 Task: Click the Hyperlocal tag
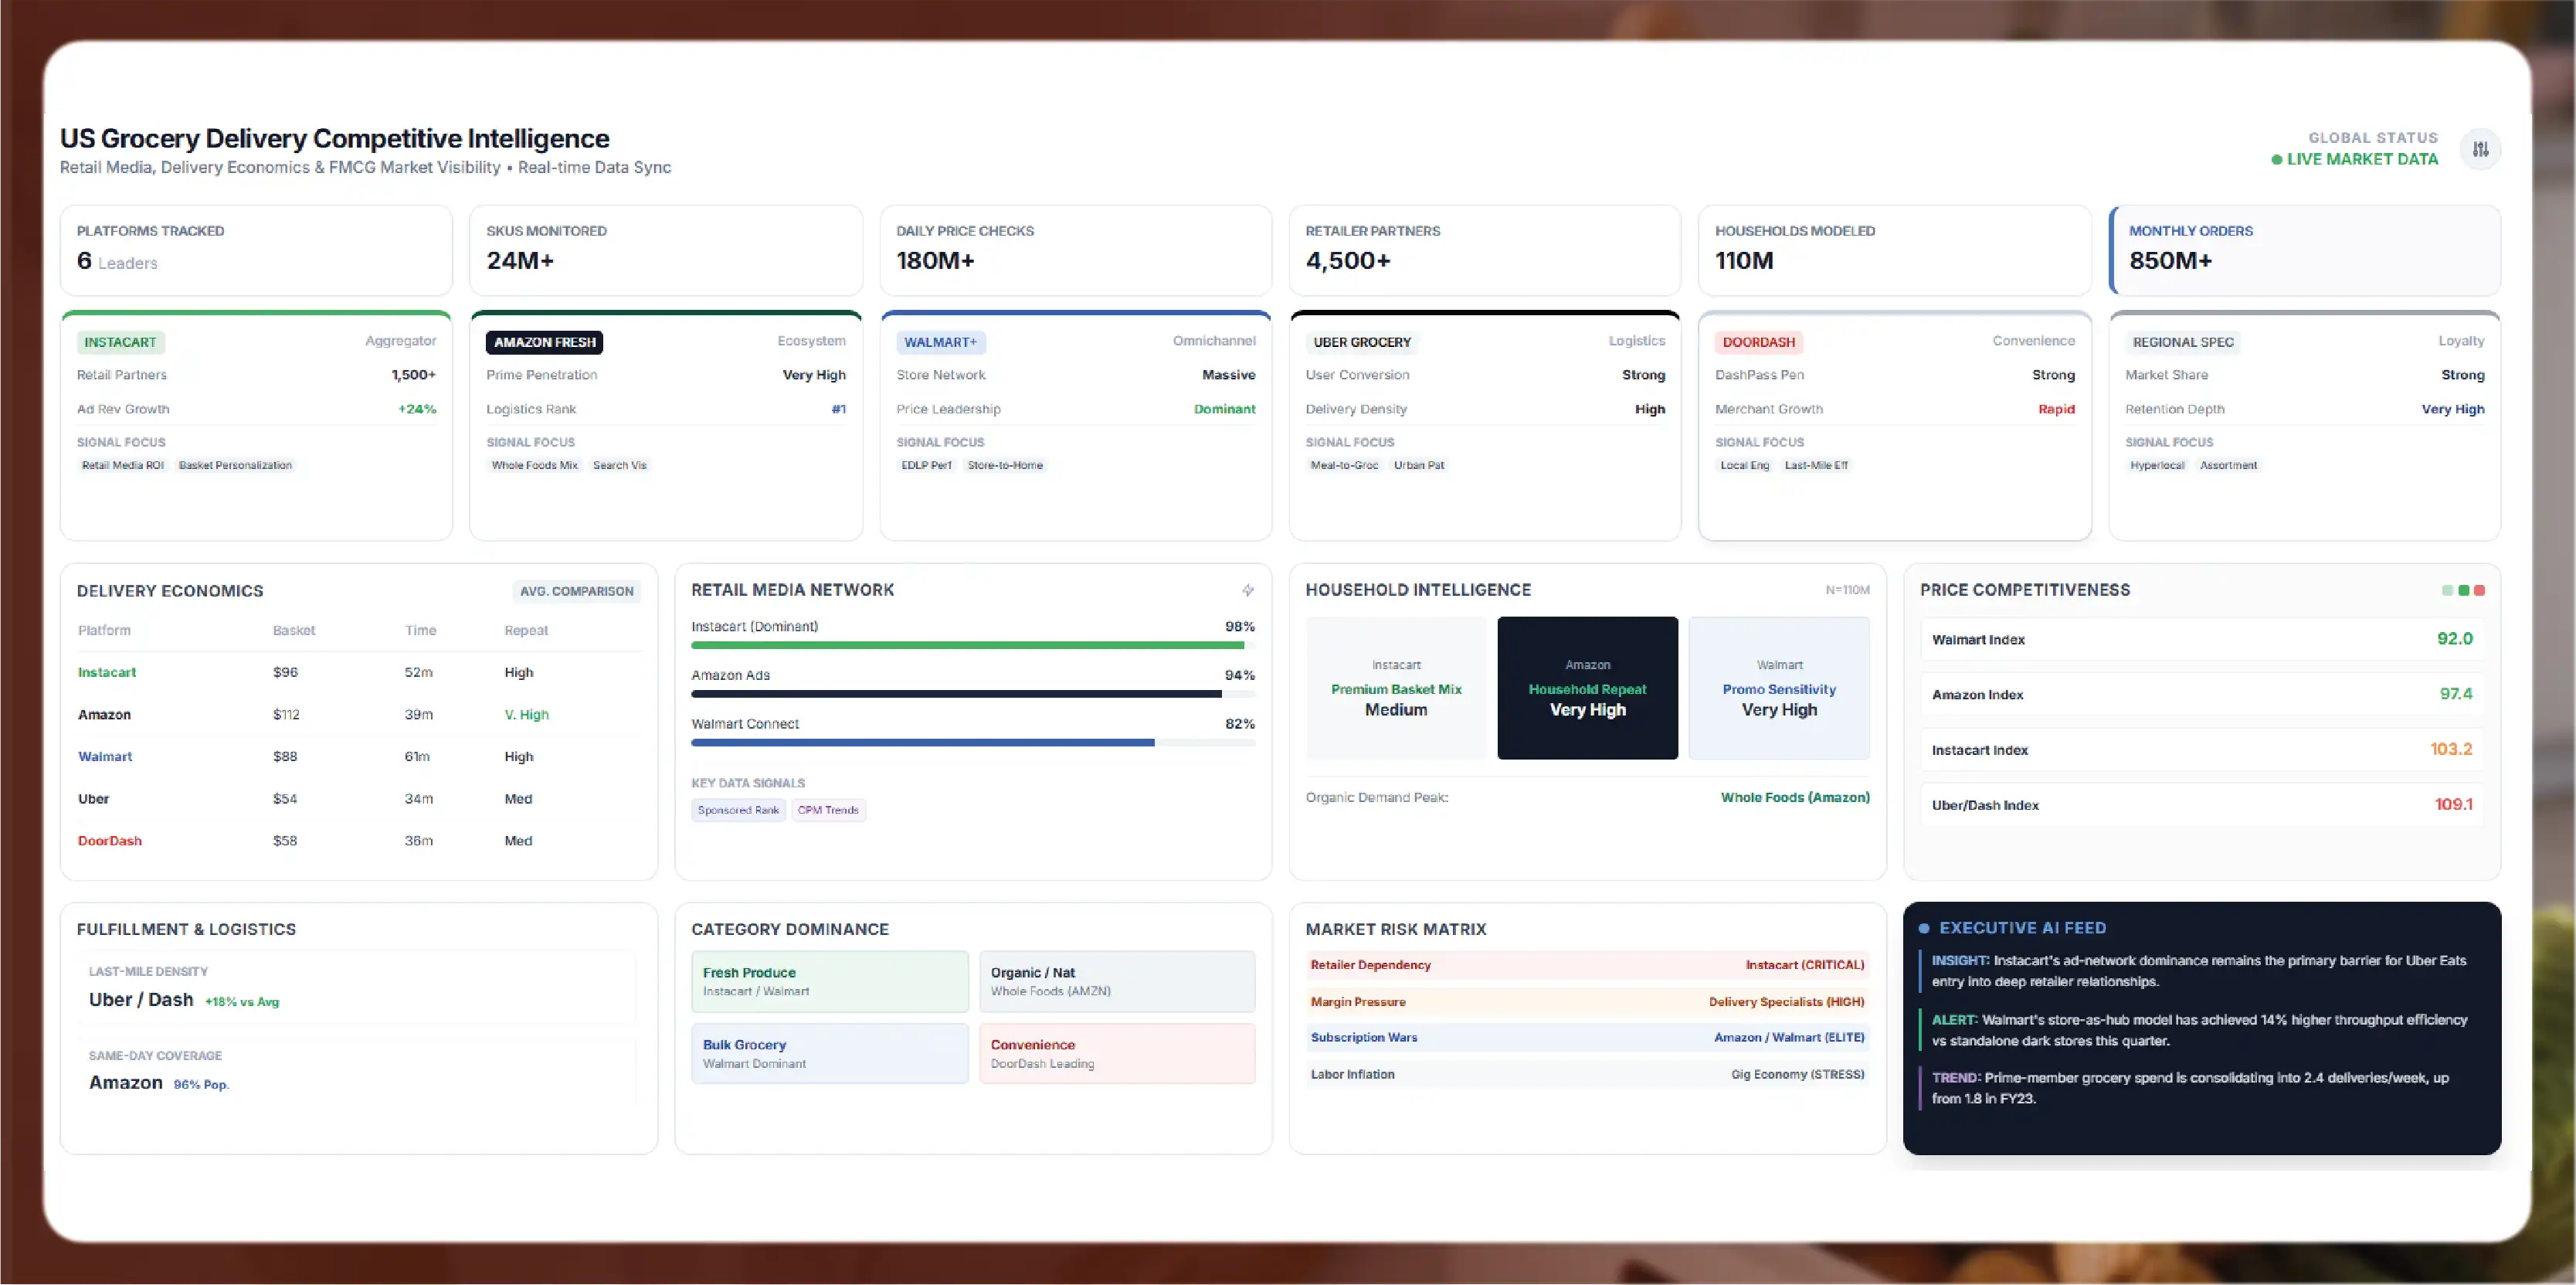point(2157,465)
